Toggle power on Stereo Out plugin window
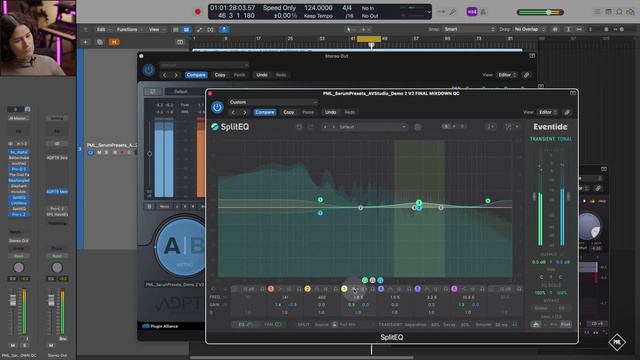 pos(149,70)
